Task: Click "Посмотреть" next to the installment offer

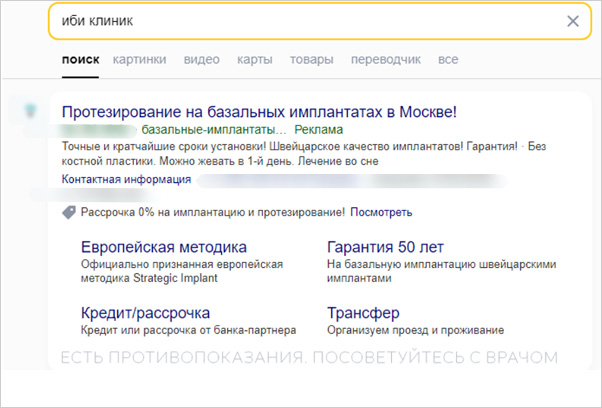Action: coord(381,212)
